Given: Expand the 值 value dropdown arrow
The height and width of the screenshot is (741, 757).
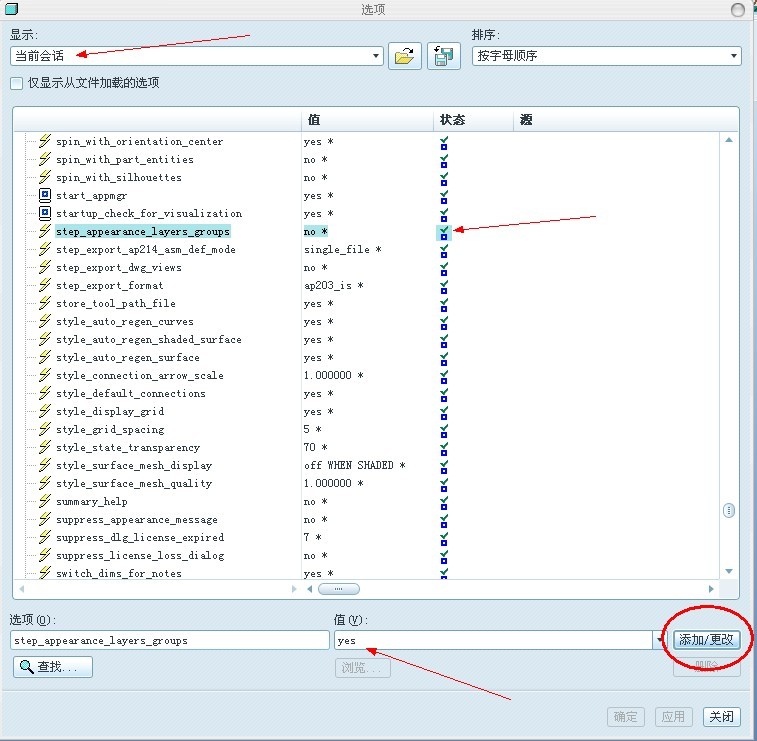Looking at the screenshot, I should pos(659,641).
